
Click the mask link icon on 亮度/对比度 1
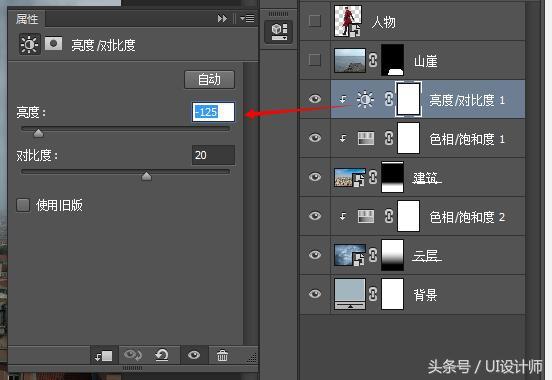[x=388, y=99]
